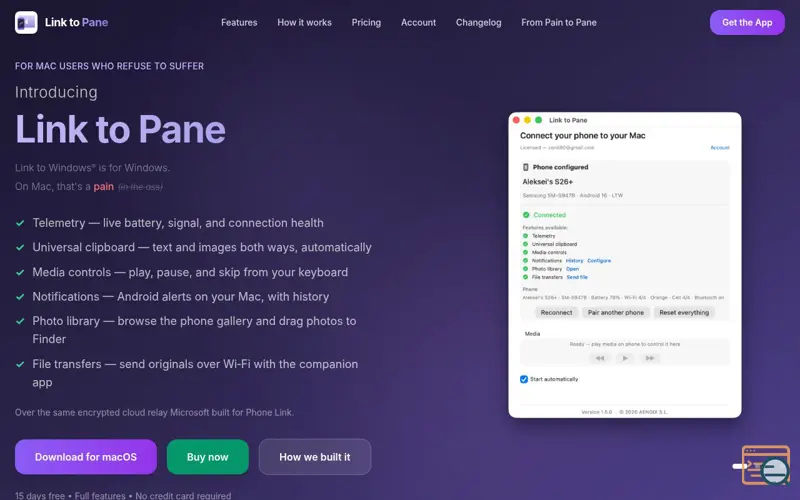Click the checkmark before Notifications feature line
The image size is (800, 500).
tap(20, 297)
